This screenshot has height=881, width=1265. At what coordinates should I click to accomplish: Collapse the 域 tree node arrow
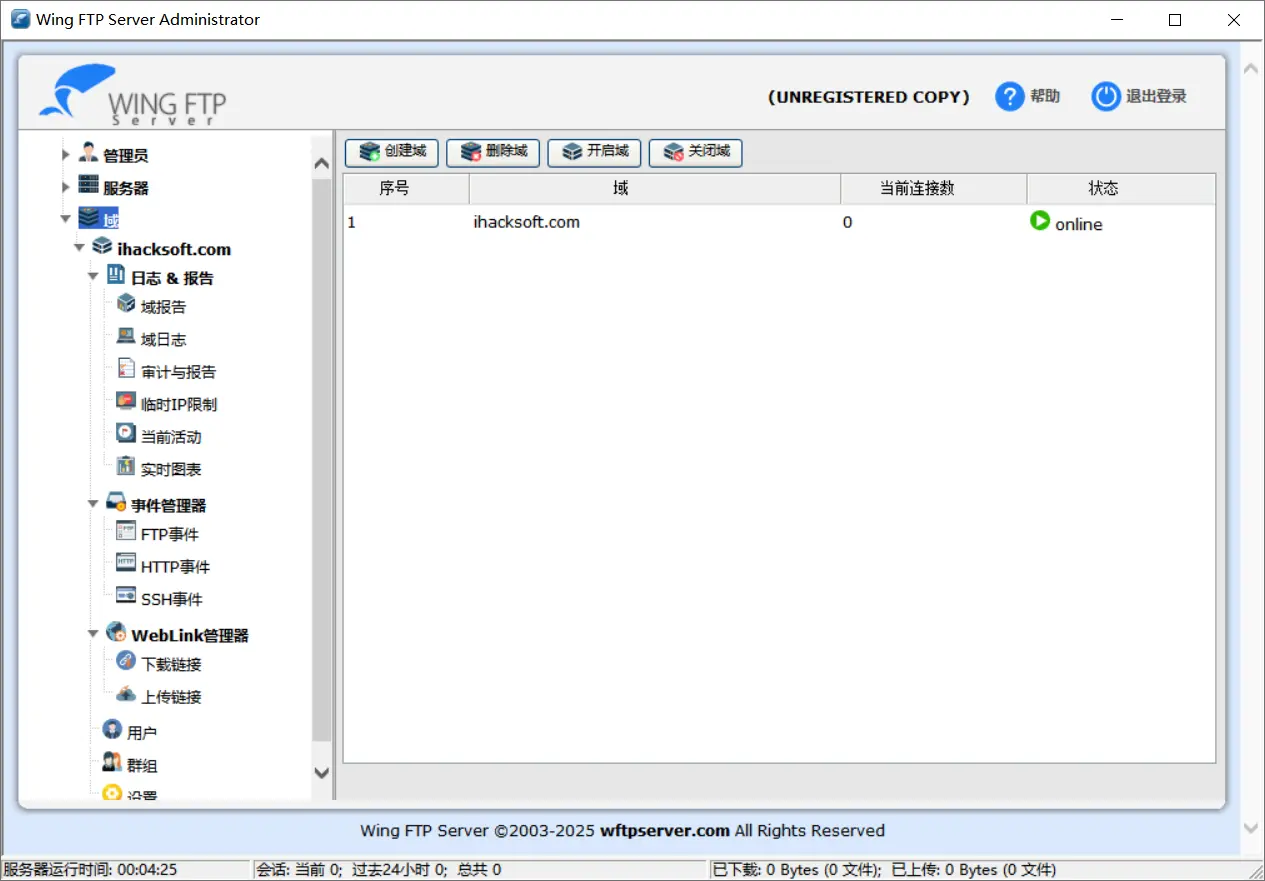(66, 218)
